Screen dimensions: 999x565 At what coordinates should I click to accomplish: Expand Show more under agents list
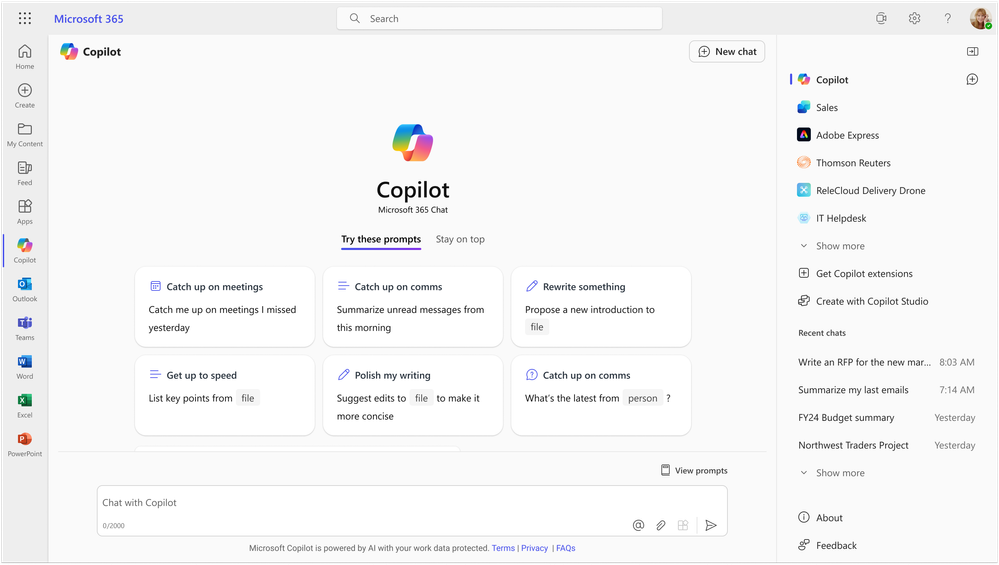[x=833, y=246]
